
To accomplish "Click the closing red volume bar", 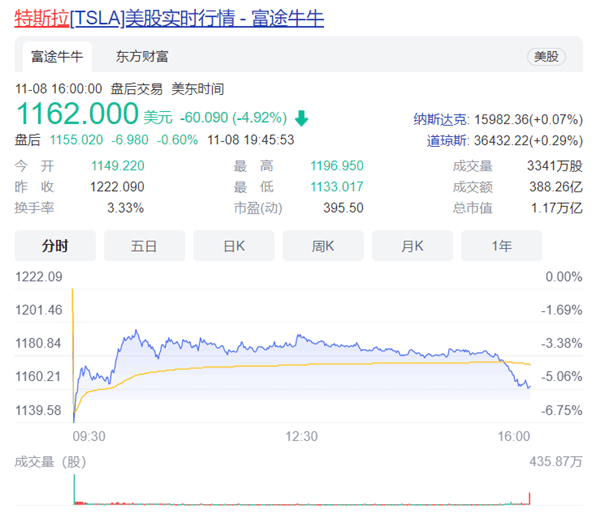I will [x=530, y=499].
